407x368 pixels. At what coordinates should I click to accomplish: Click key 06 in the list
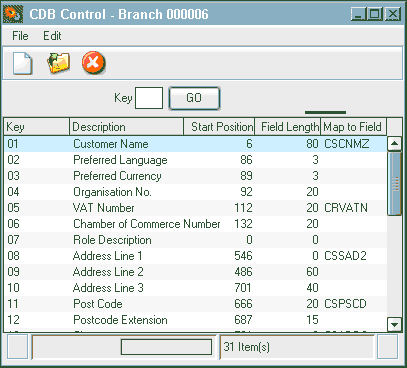[x=13, y=224]
